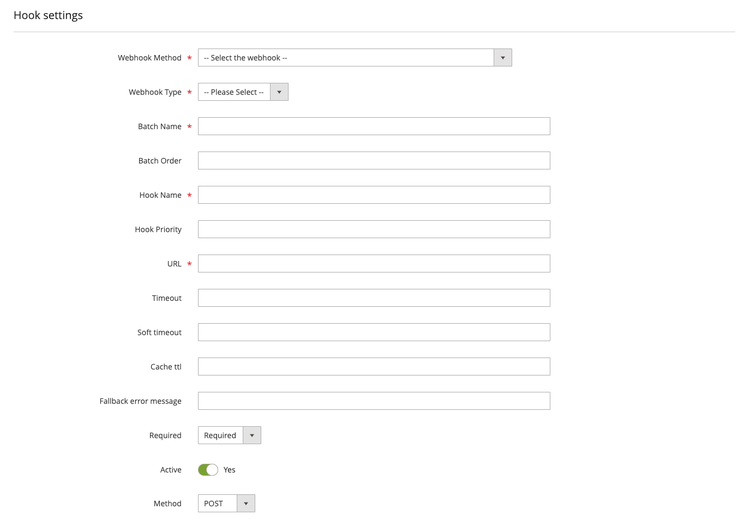Select the Cache ttl input
This screenshot has width=750, height=527.
tap(374, 367)
